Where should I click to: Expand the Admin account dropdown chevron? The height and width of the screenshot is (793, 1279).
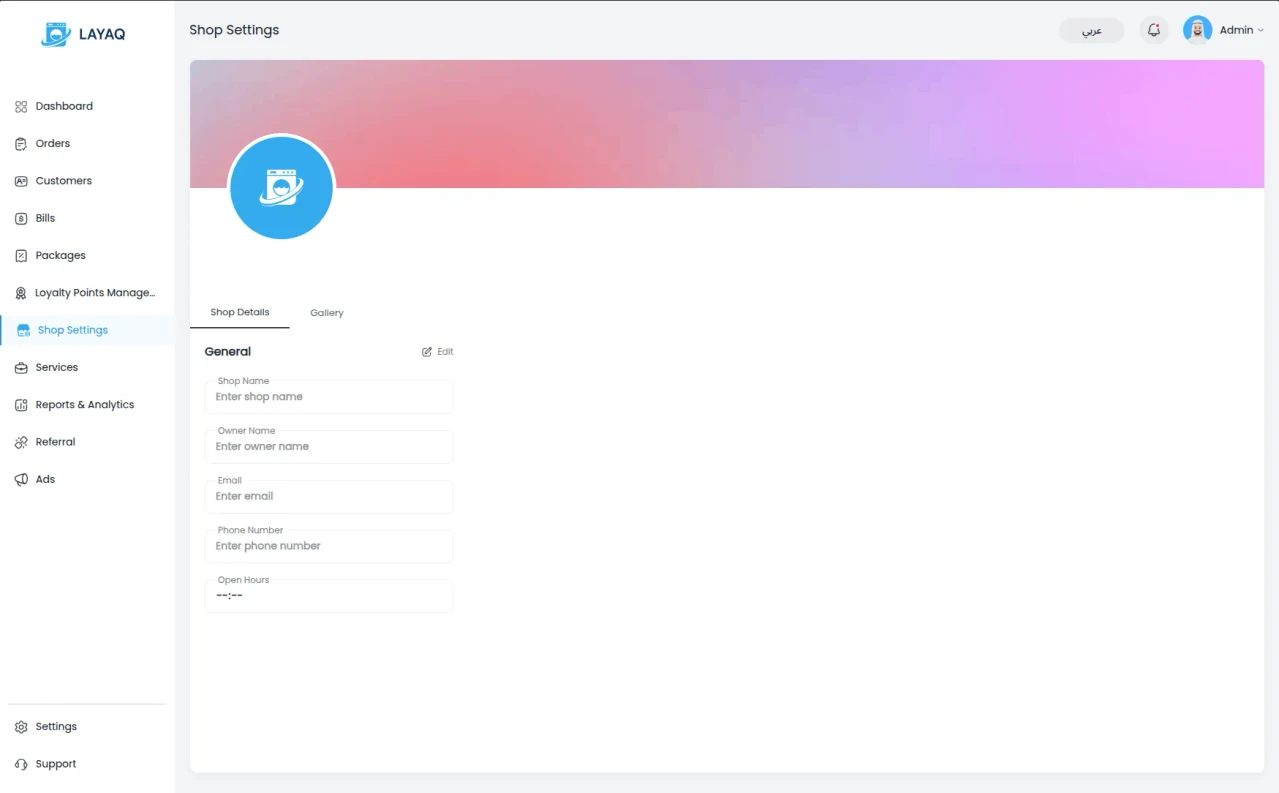1260,31
